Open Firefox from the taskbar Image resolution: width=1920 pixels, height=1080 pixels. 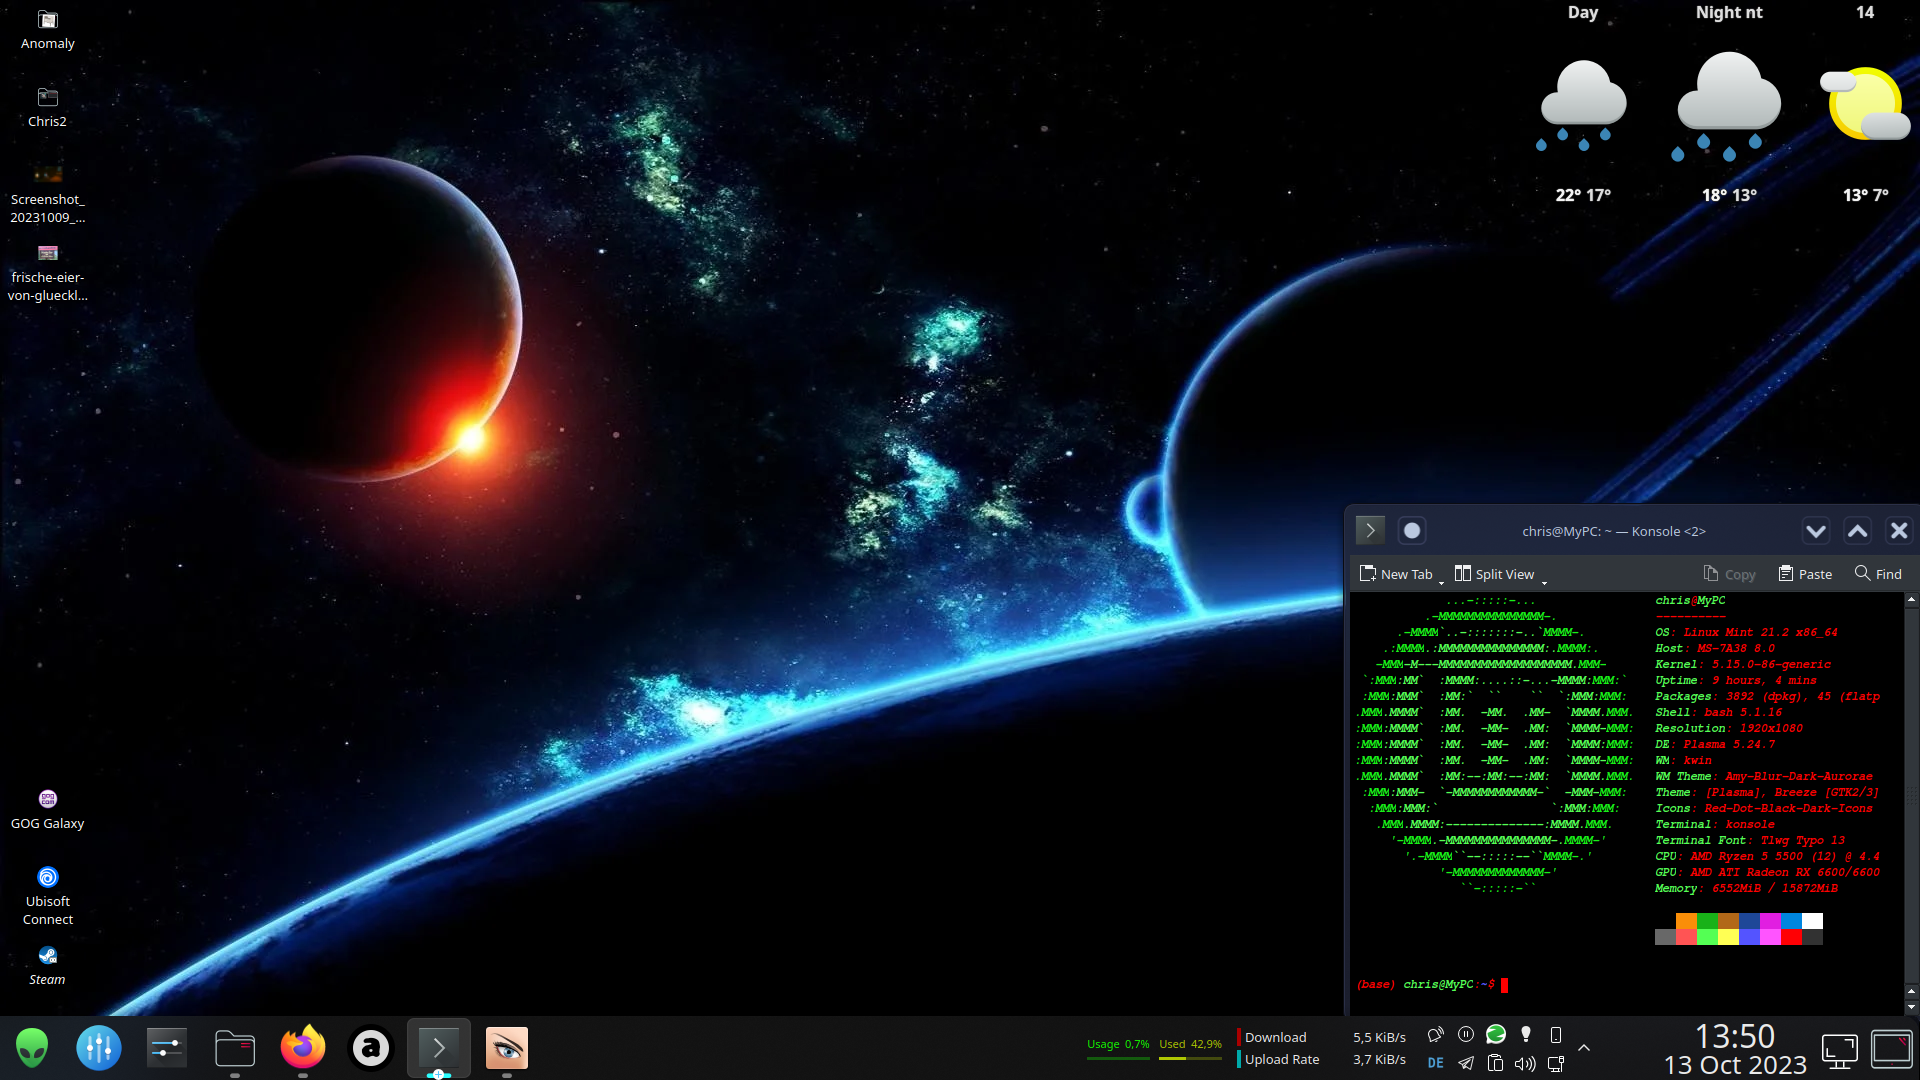[302, 1048]
